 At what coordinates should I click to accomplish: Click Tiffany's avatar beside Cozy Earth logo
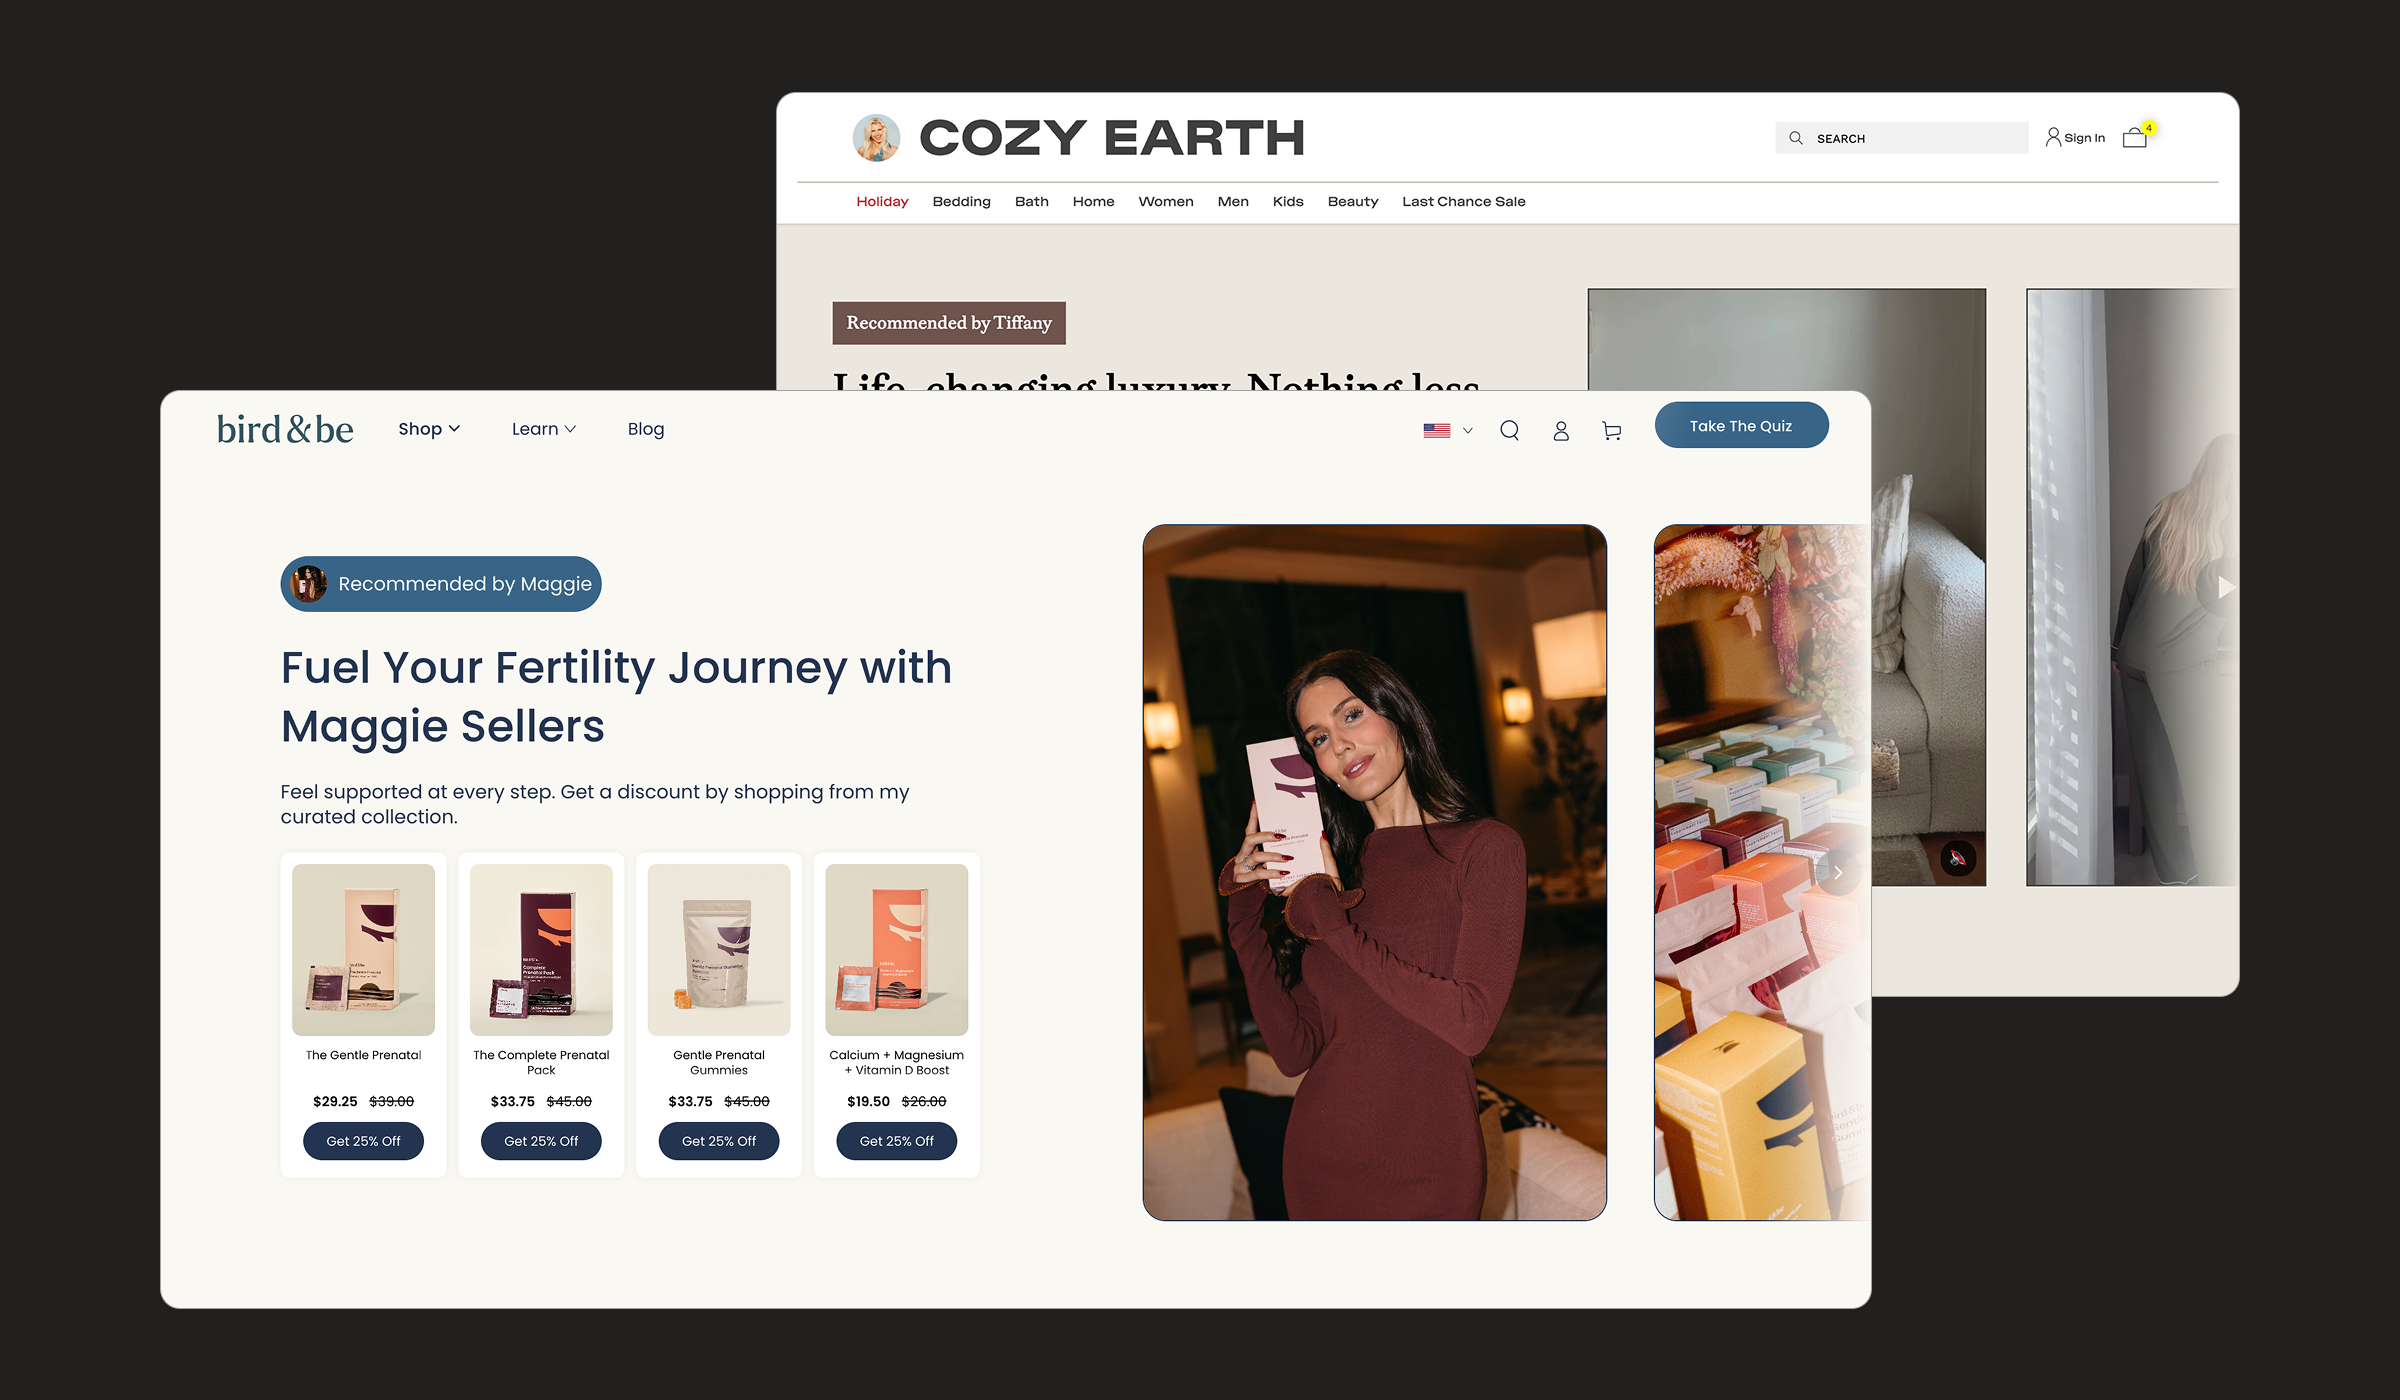tap(876, 138)
